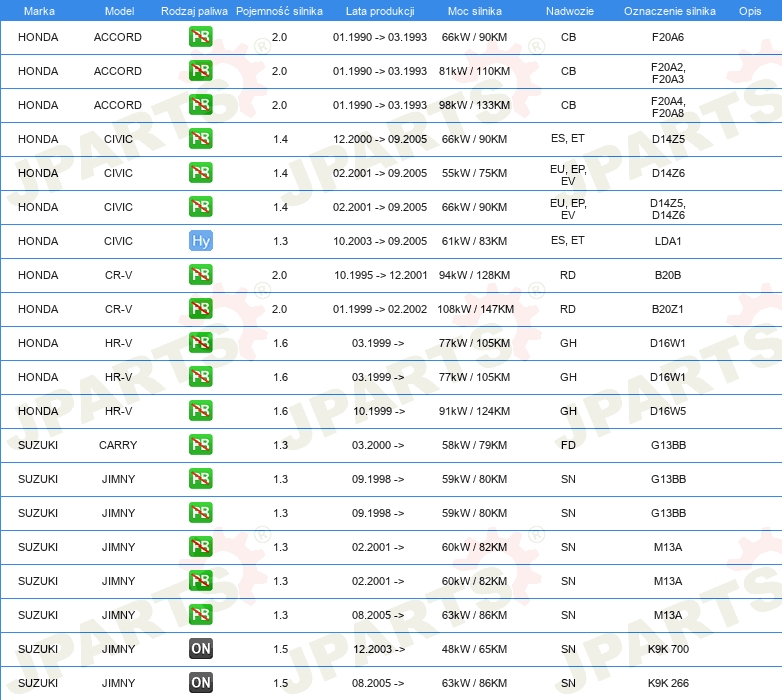Click the blue Hy hybrid icon for Civic LDA1

coord(200,241)
